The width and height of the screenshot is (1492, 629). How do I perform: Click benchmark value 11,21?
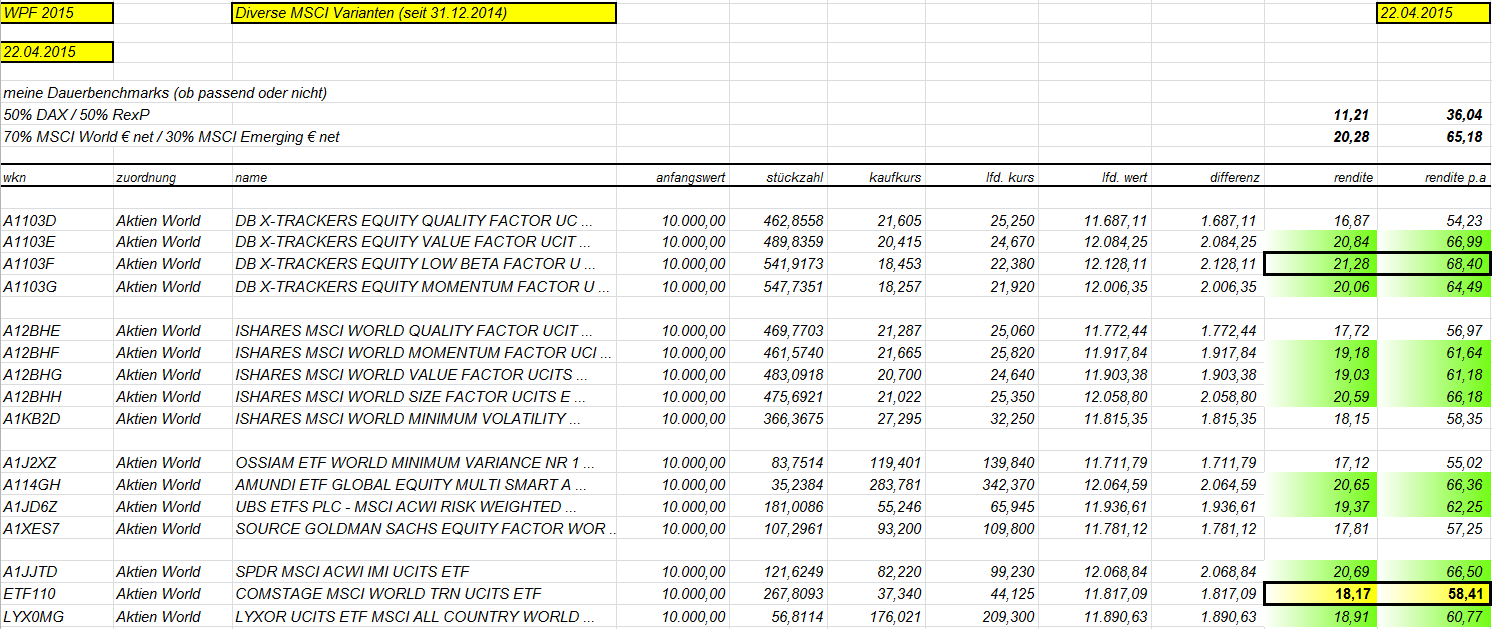point(1351,115)
